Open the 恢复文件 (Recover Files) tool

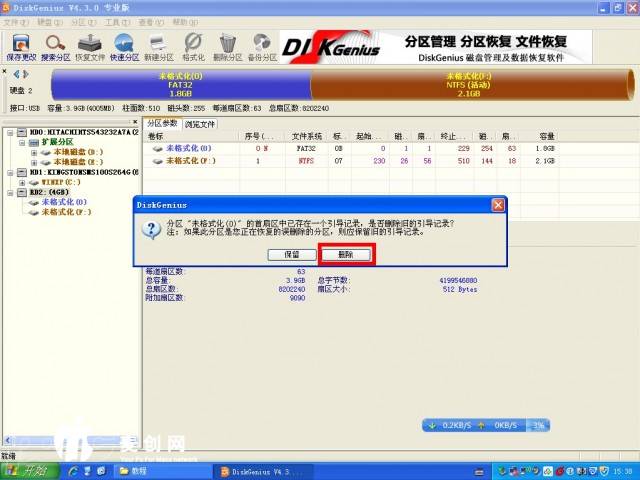tap(90, 46)
